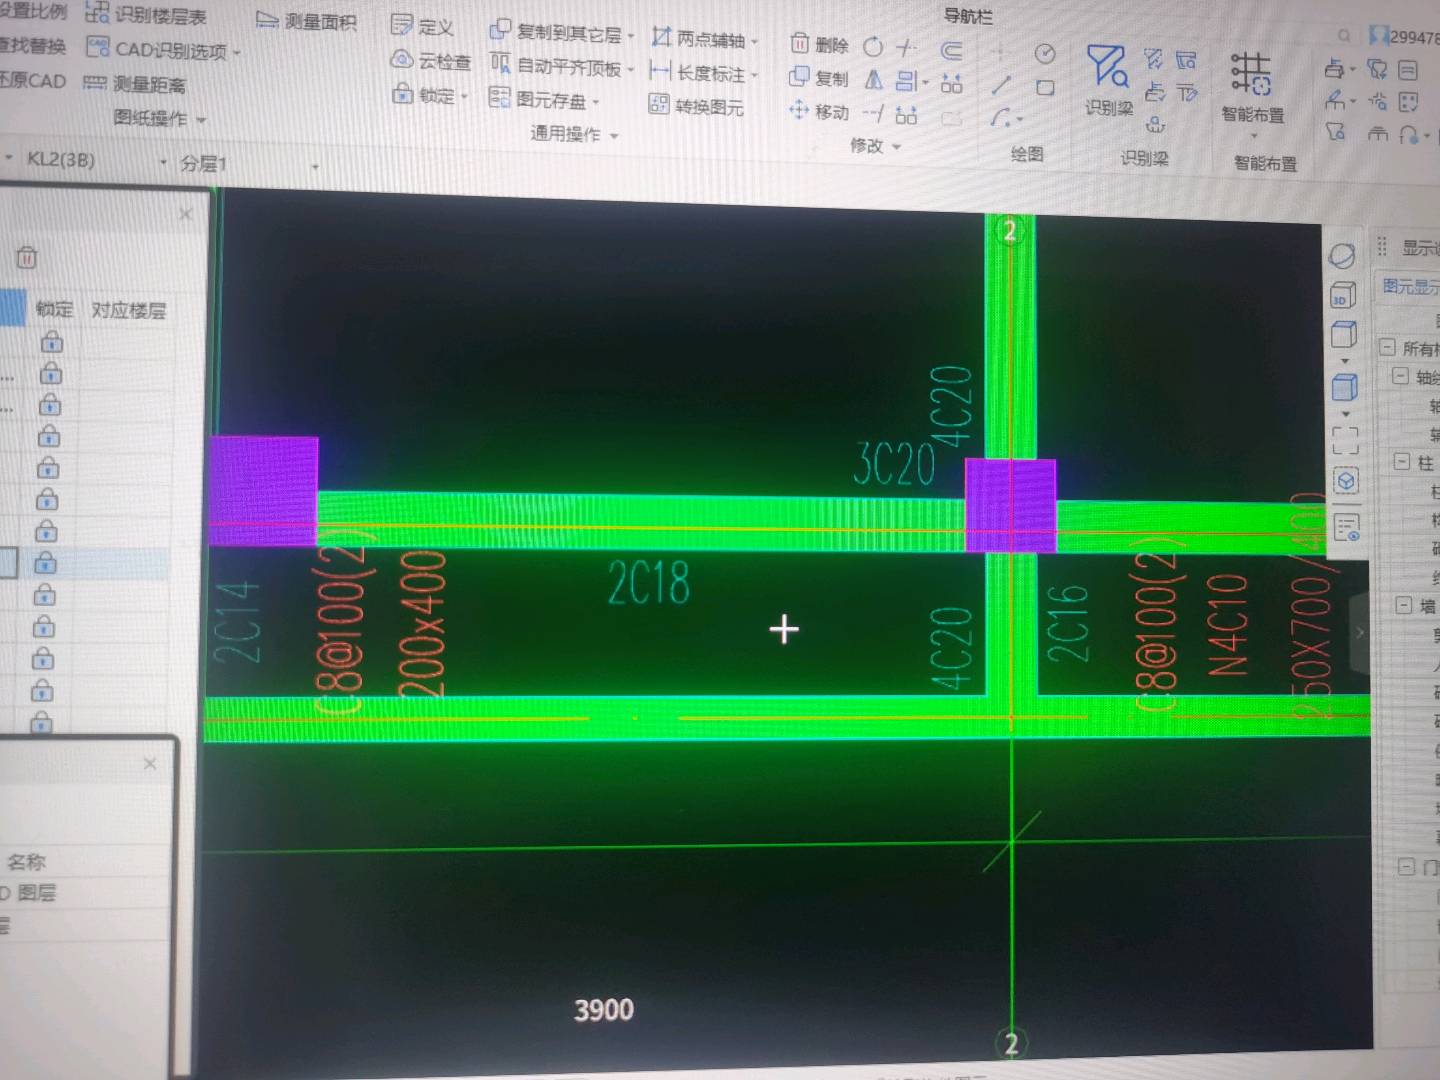Collapse the 墙 tree node
The width and height of the screenshot is (1440, 1080).
click(1403, 605)
